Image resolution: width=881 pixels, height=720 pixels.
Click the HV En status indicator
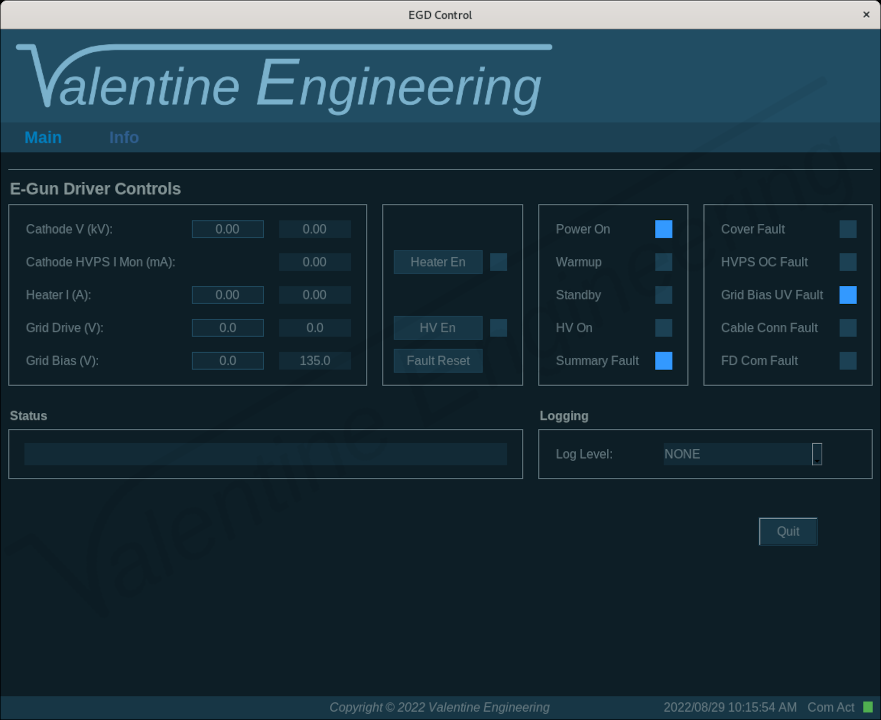tap(498, 328)
